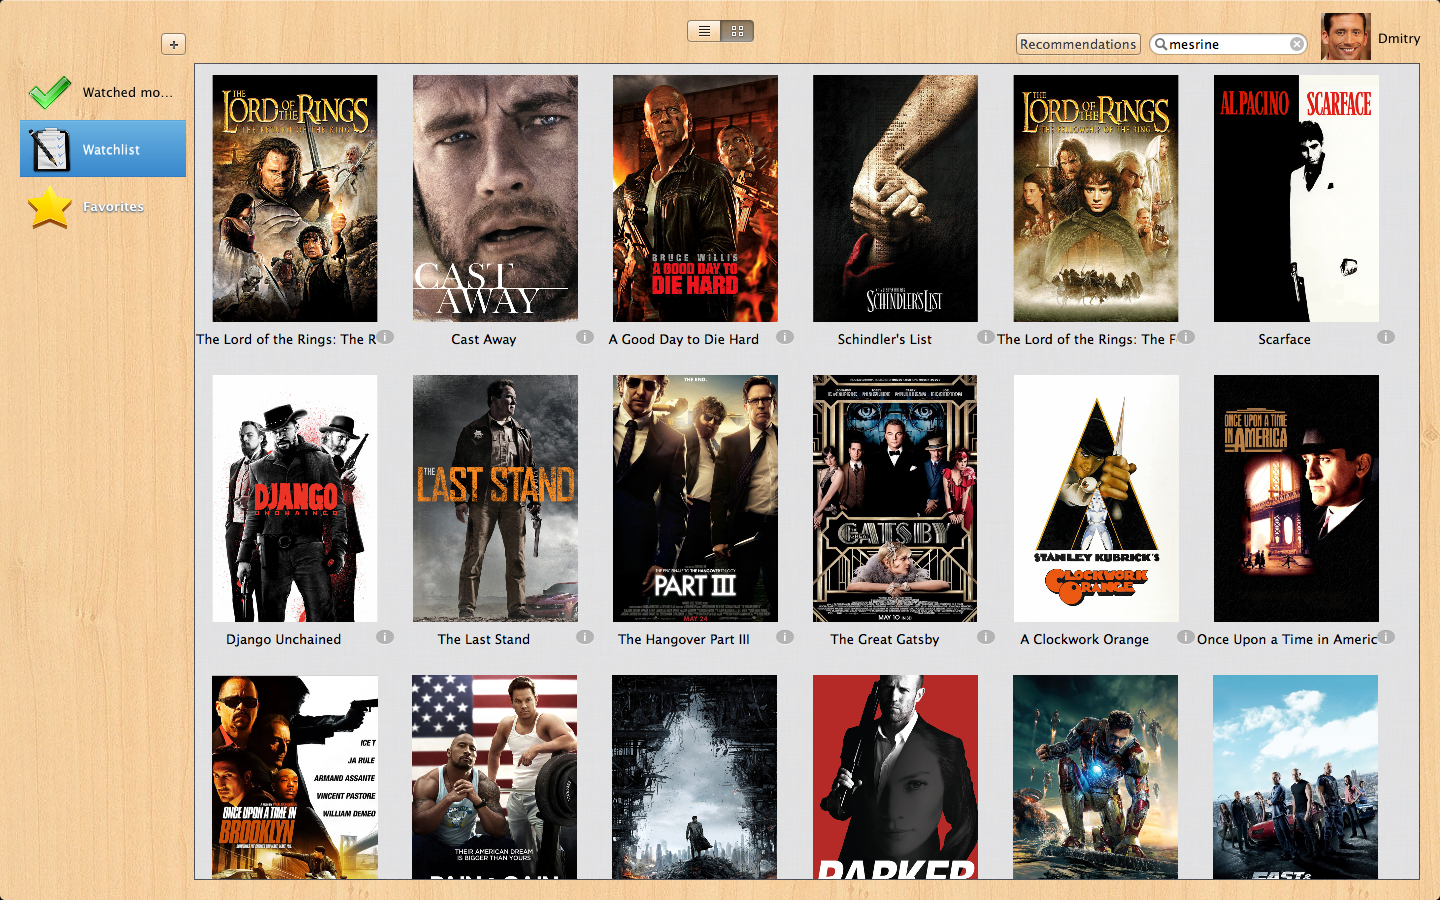Show info for Cast Away
The width and height of the screenshot is (1440, 900).
(x=585, y=337)
